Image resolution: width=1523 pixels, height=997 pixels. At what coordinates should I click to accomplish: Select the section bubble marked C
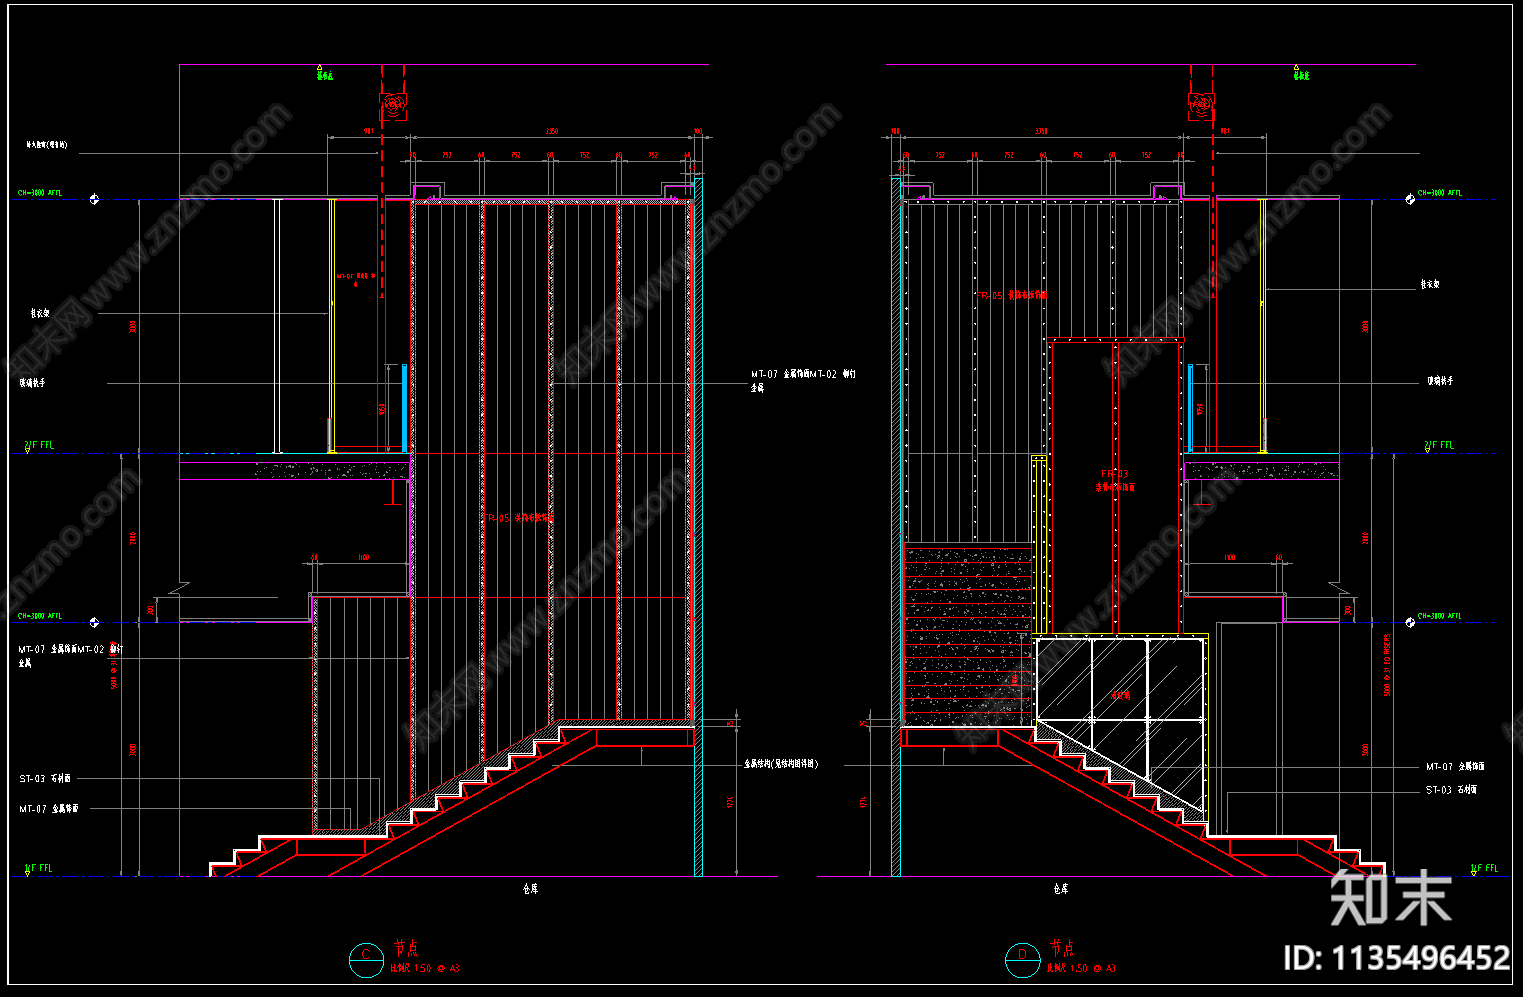coord(365,959)
